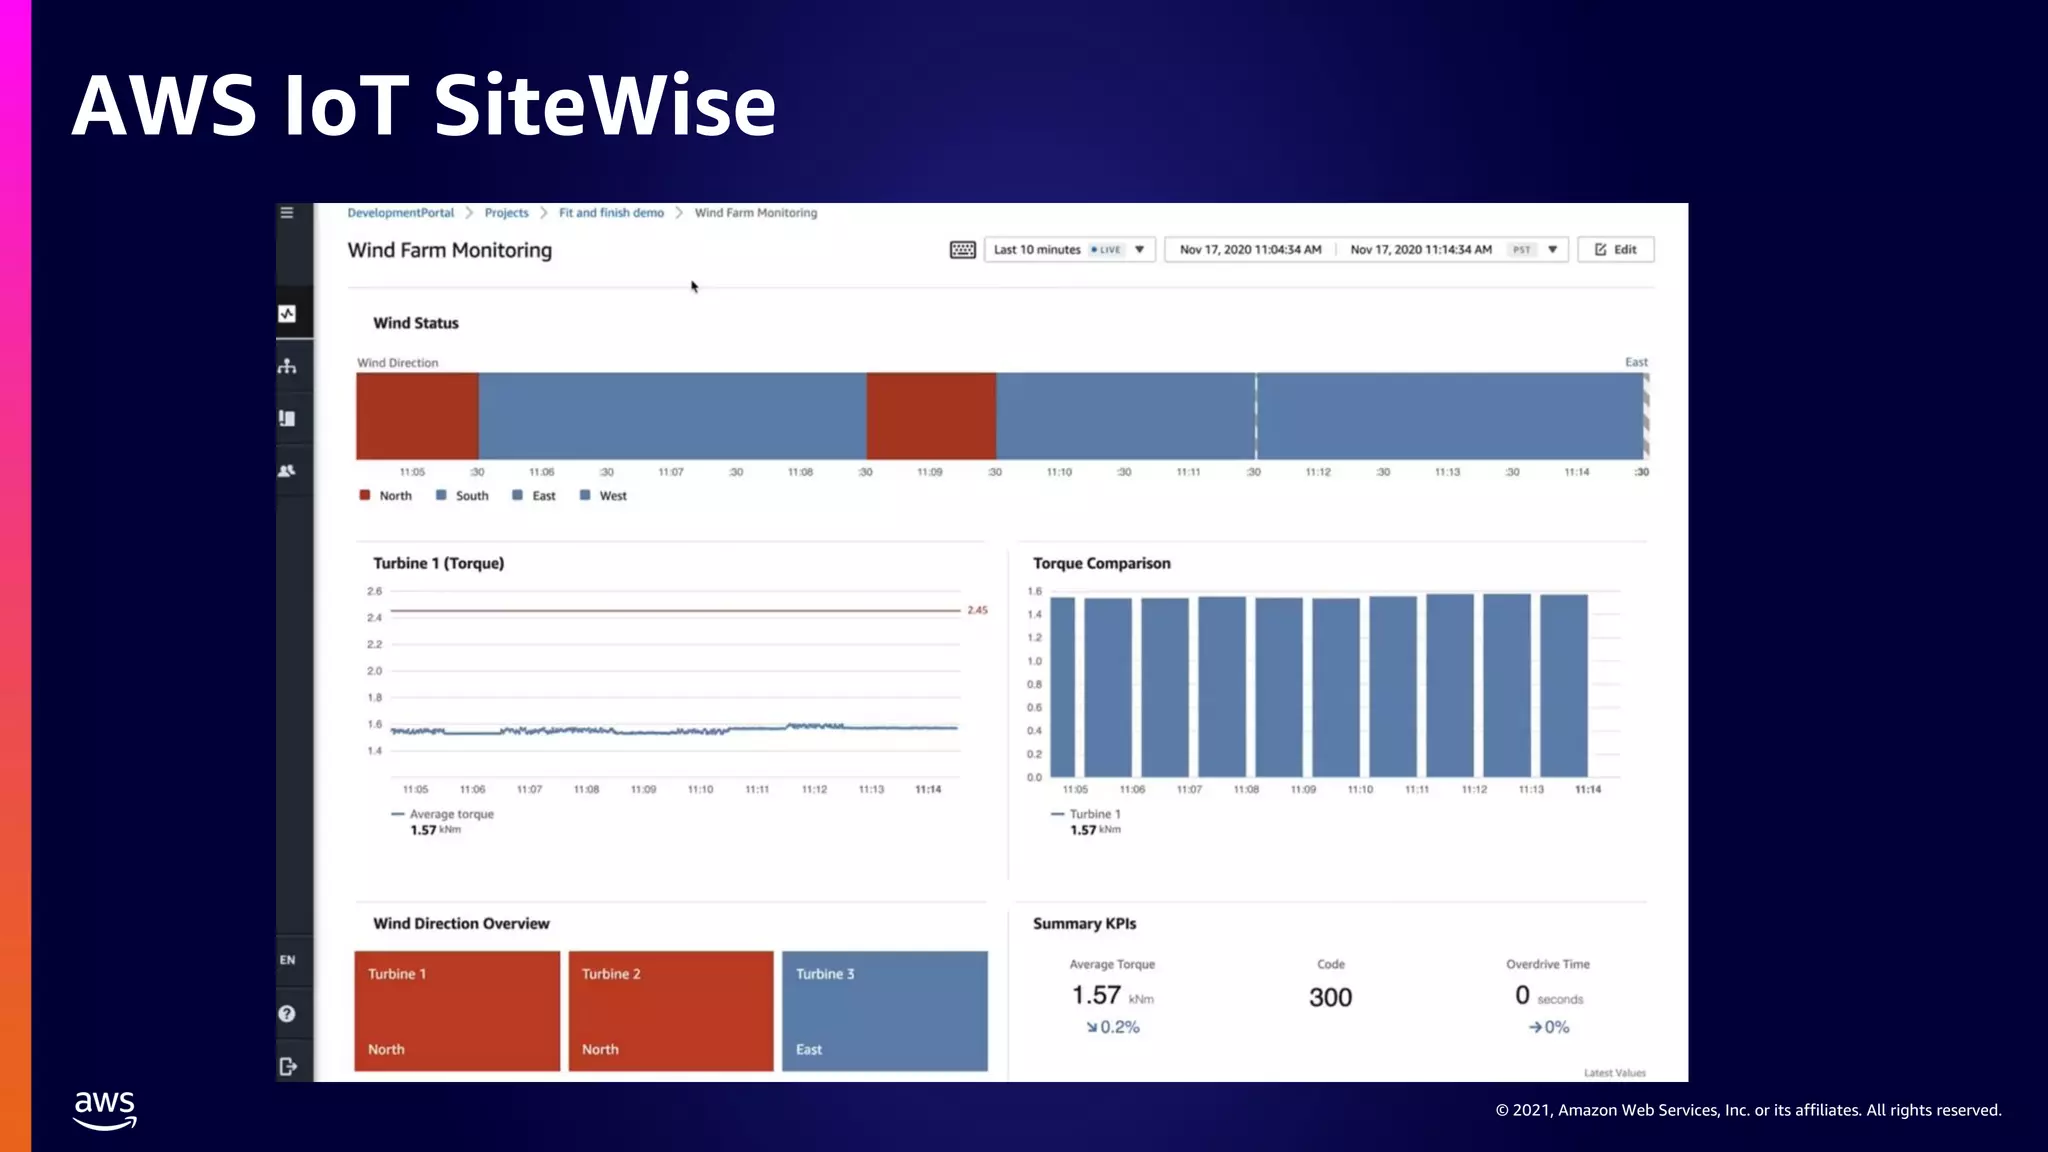Go to DevelopmentPortal breadcrumb link
Image resolution: width=2048 pixels, height=1152 pixels.
400,213
